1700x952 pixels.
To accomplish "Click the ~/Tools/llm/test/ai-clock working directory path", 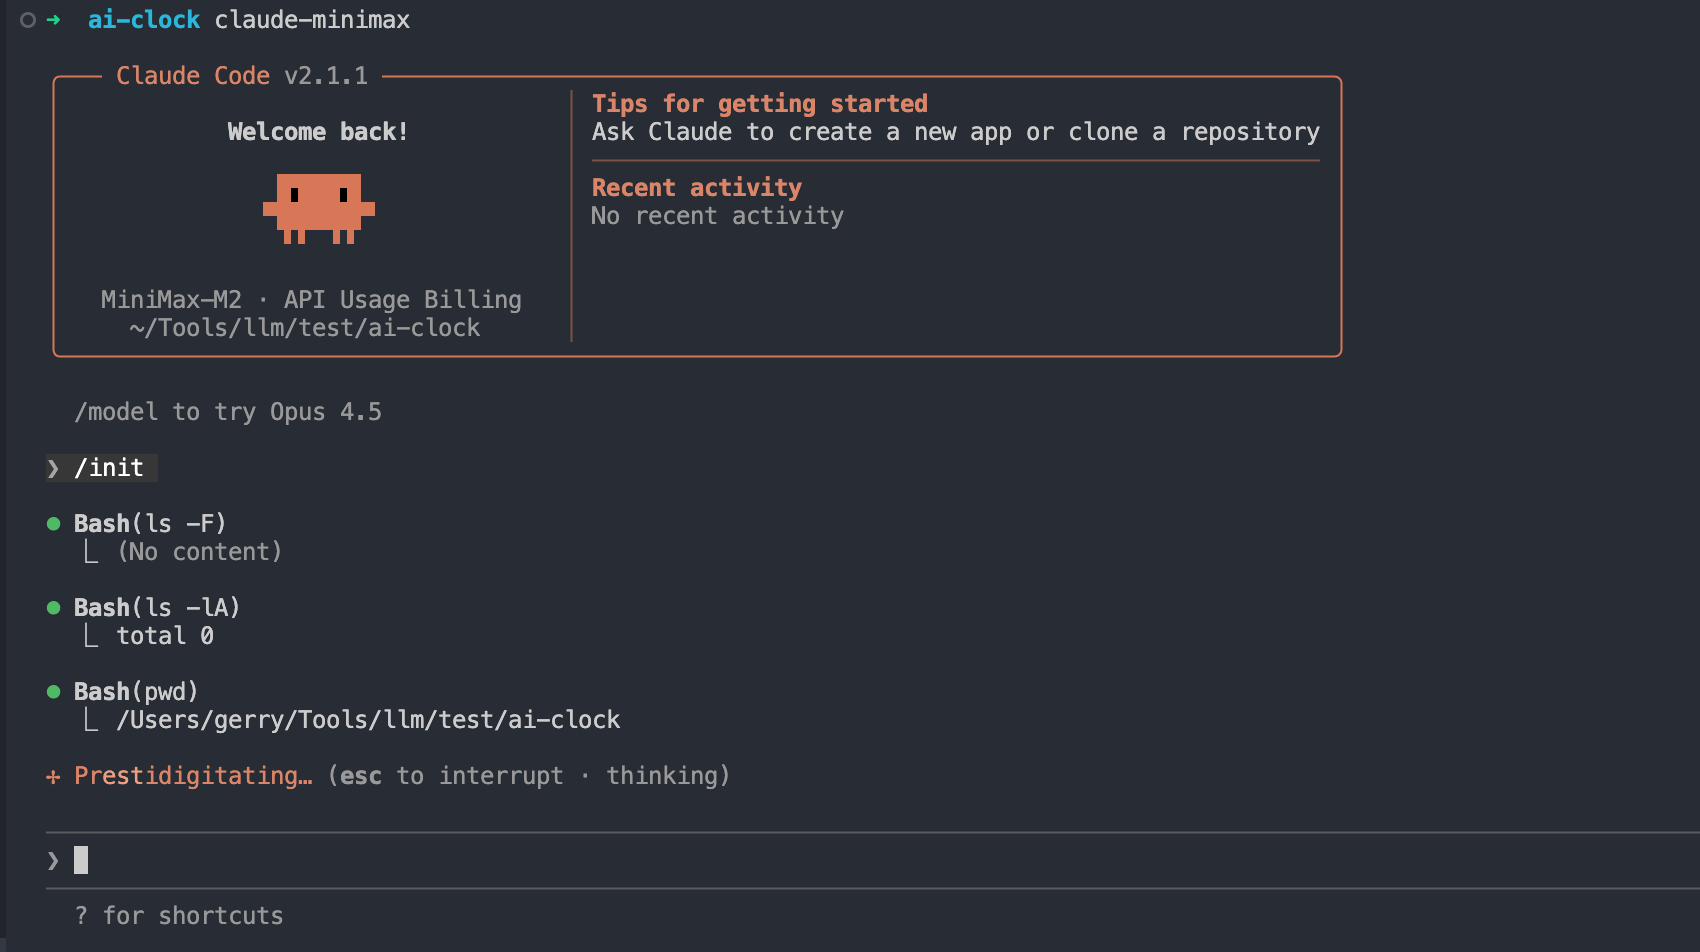I will [x=305, y=328].
